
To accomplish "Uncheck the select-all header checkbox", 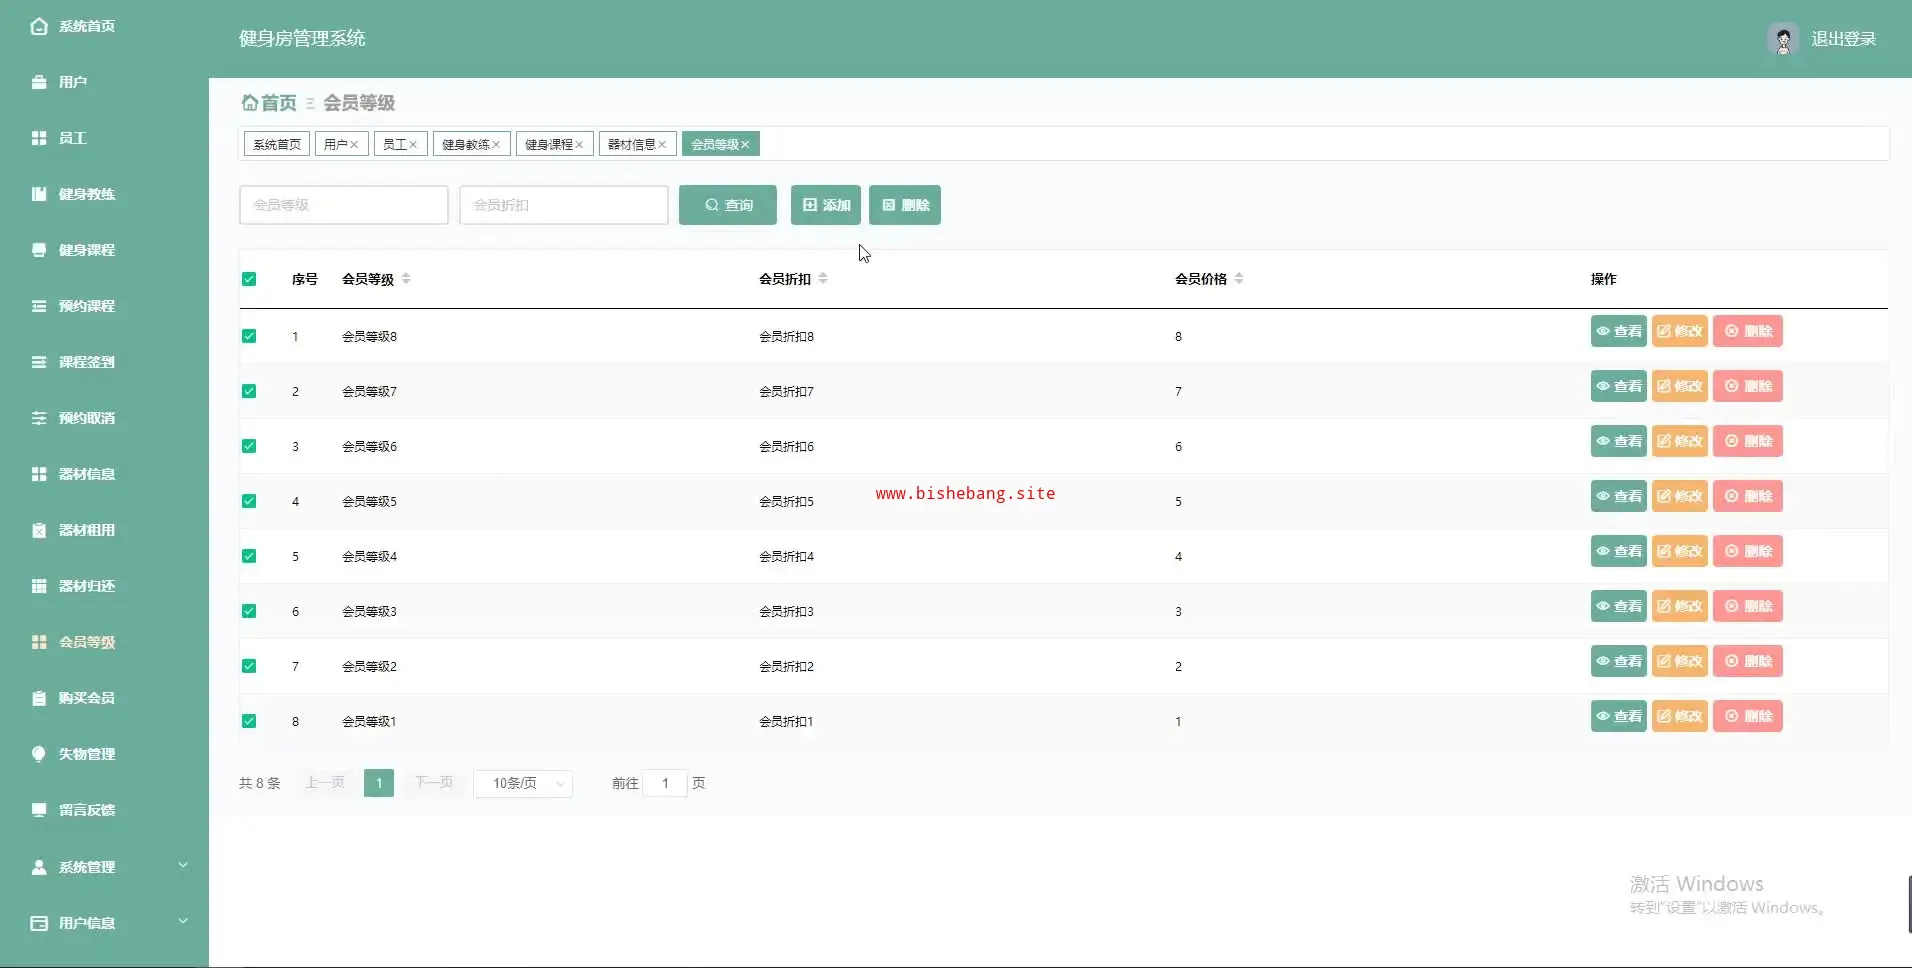I will 249,279.
